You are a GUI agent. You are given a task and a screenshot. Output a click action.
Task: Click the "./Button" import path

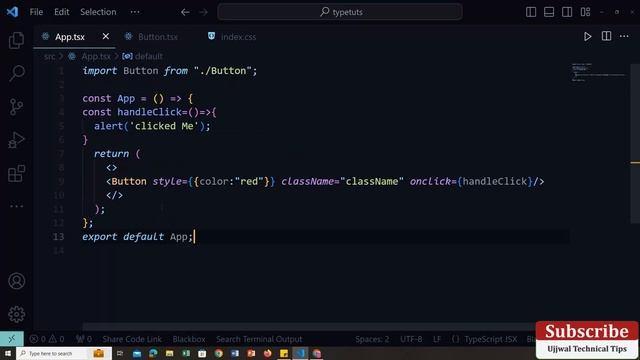coord(222,71)
